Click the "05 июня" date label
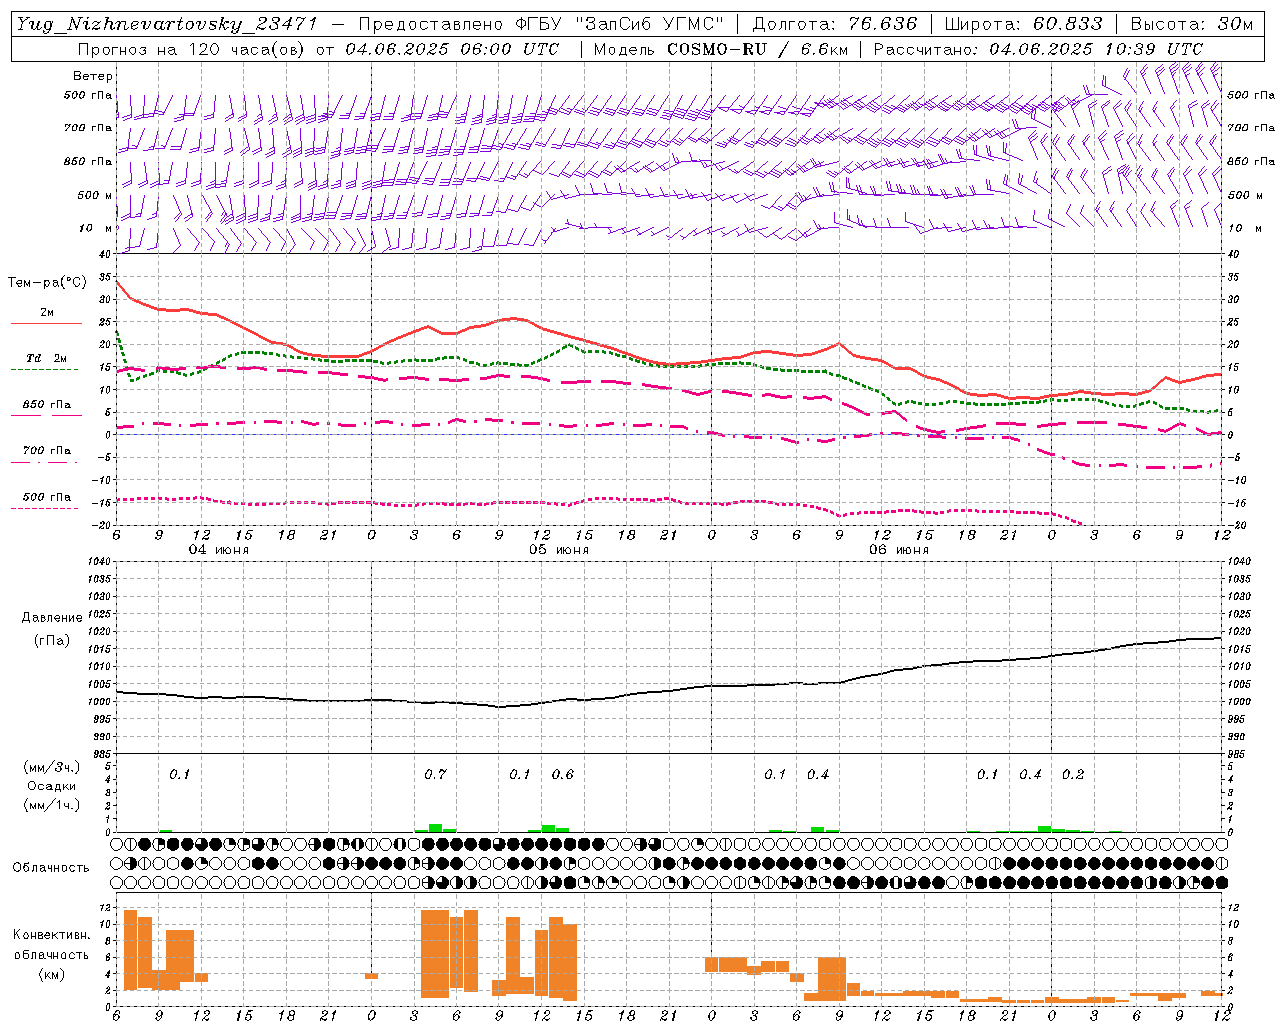Image resolution: width=1280 pixels, height=1024 pixels. click(559, 550)
